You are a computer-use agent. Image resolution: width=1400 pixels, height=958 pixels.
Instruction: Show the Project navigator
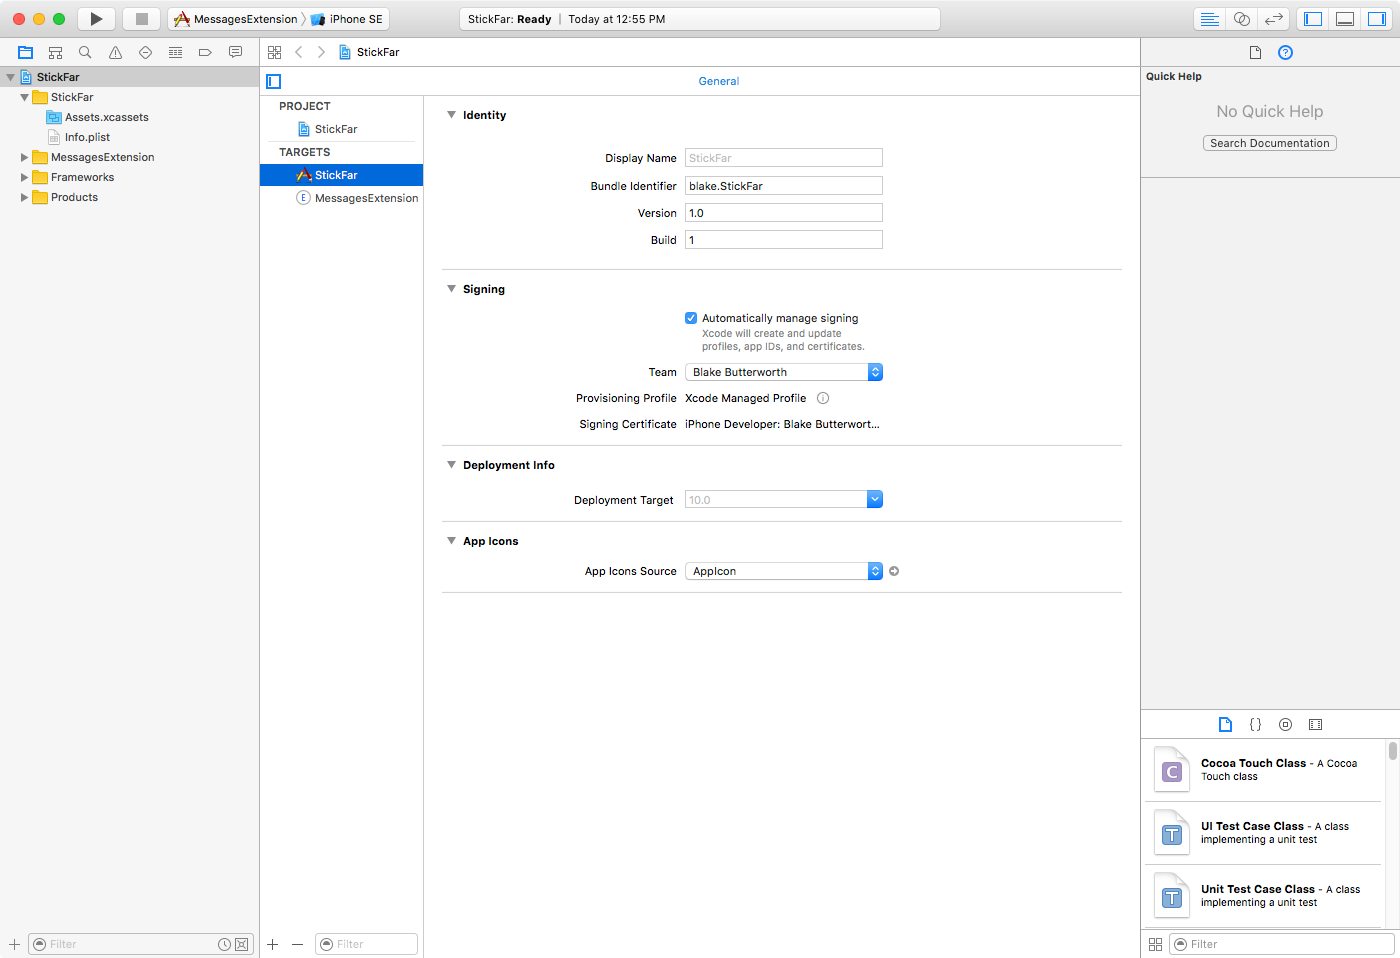coord(26,52)
